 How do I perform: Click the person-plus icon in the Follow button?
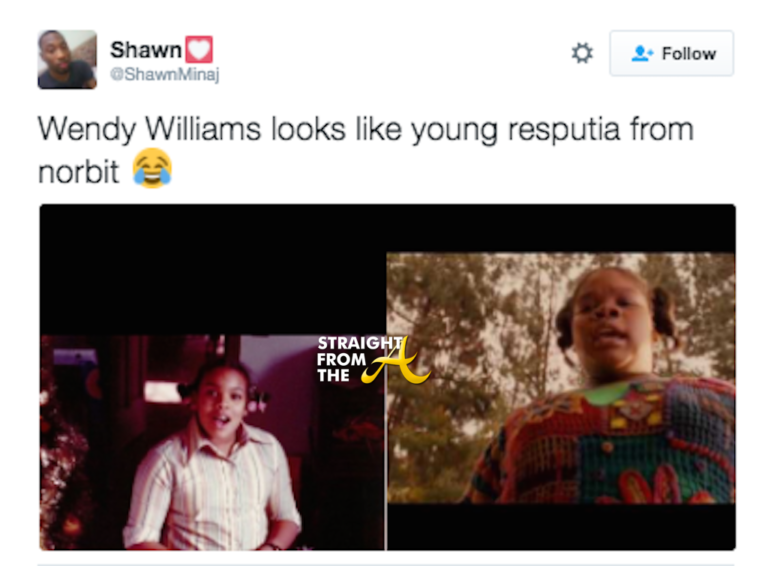641,53
